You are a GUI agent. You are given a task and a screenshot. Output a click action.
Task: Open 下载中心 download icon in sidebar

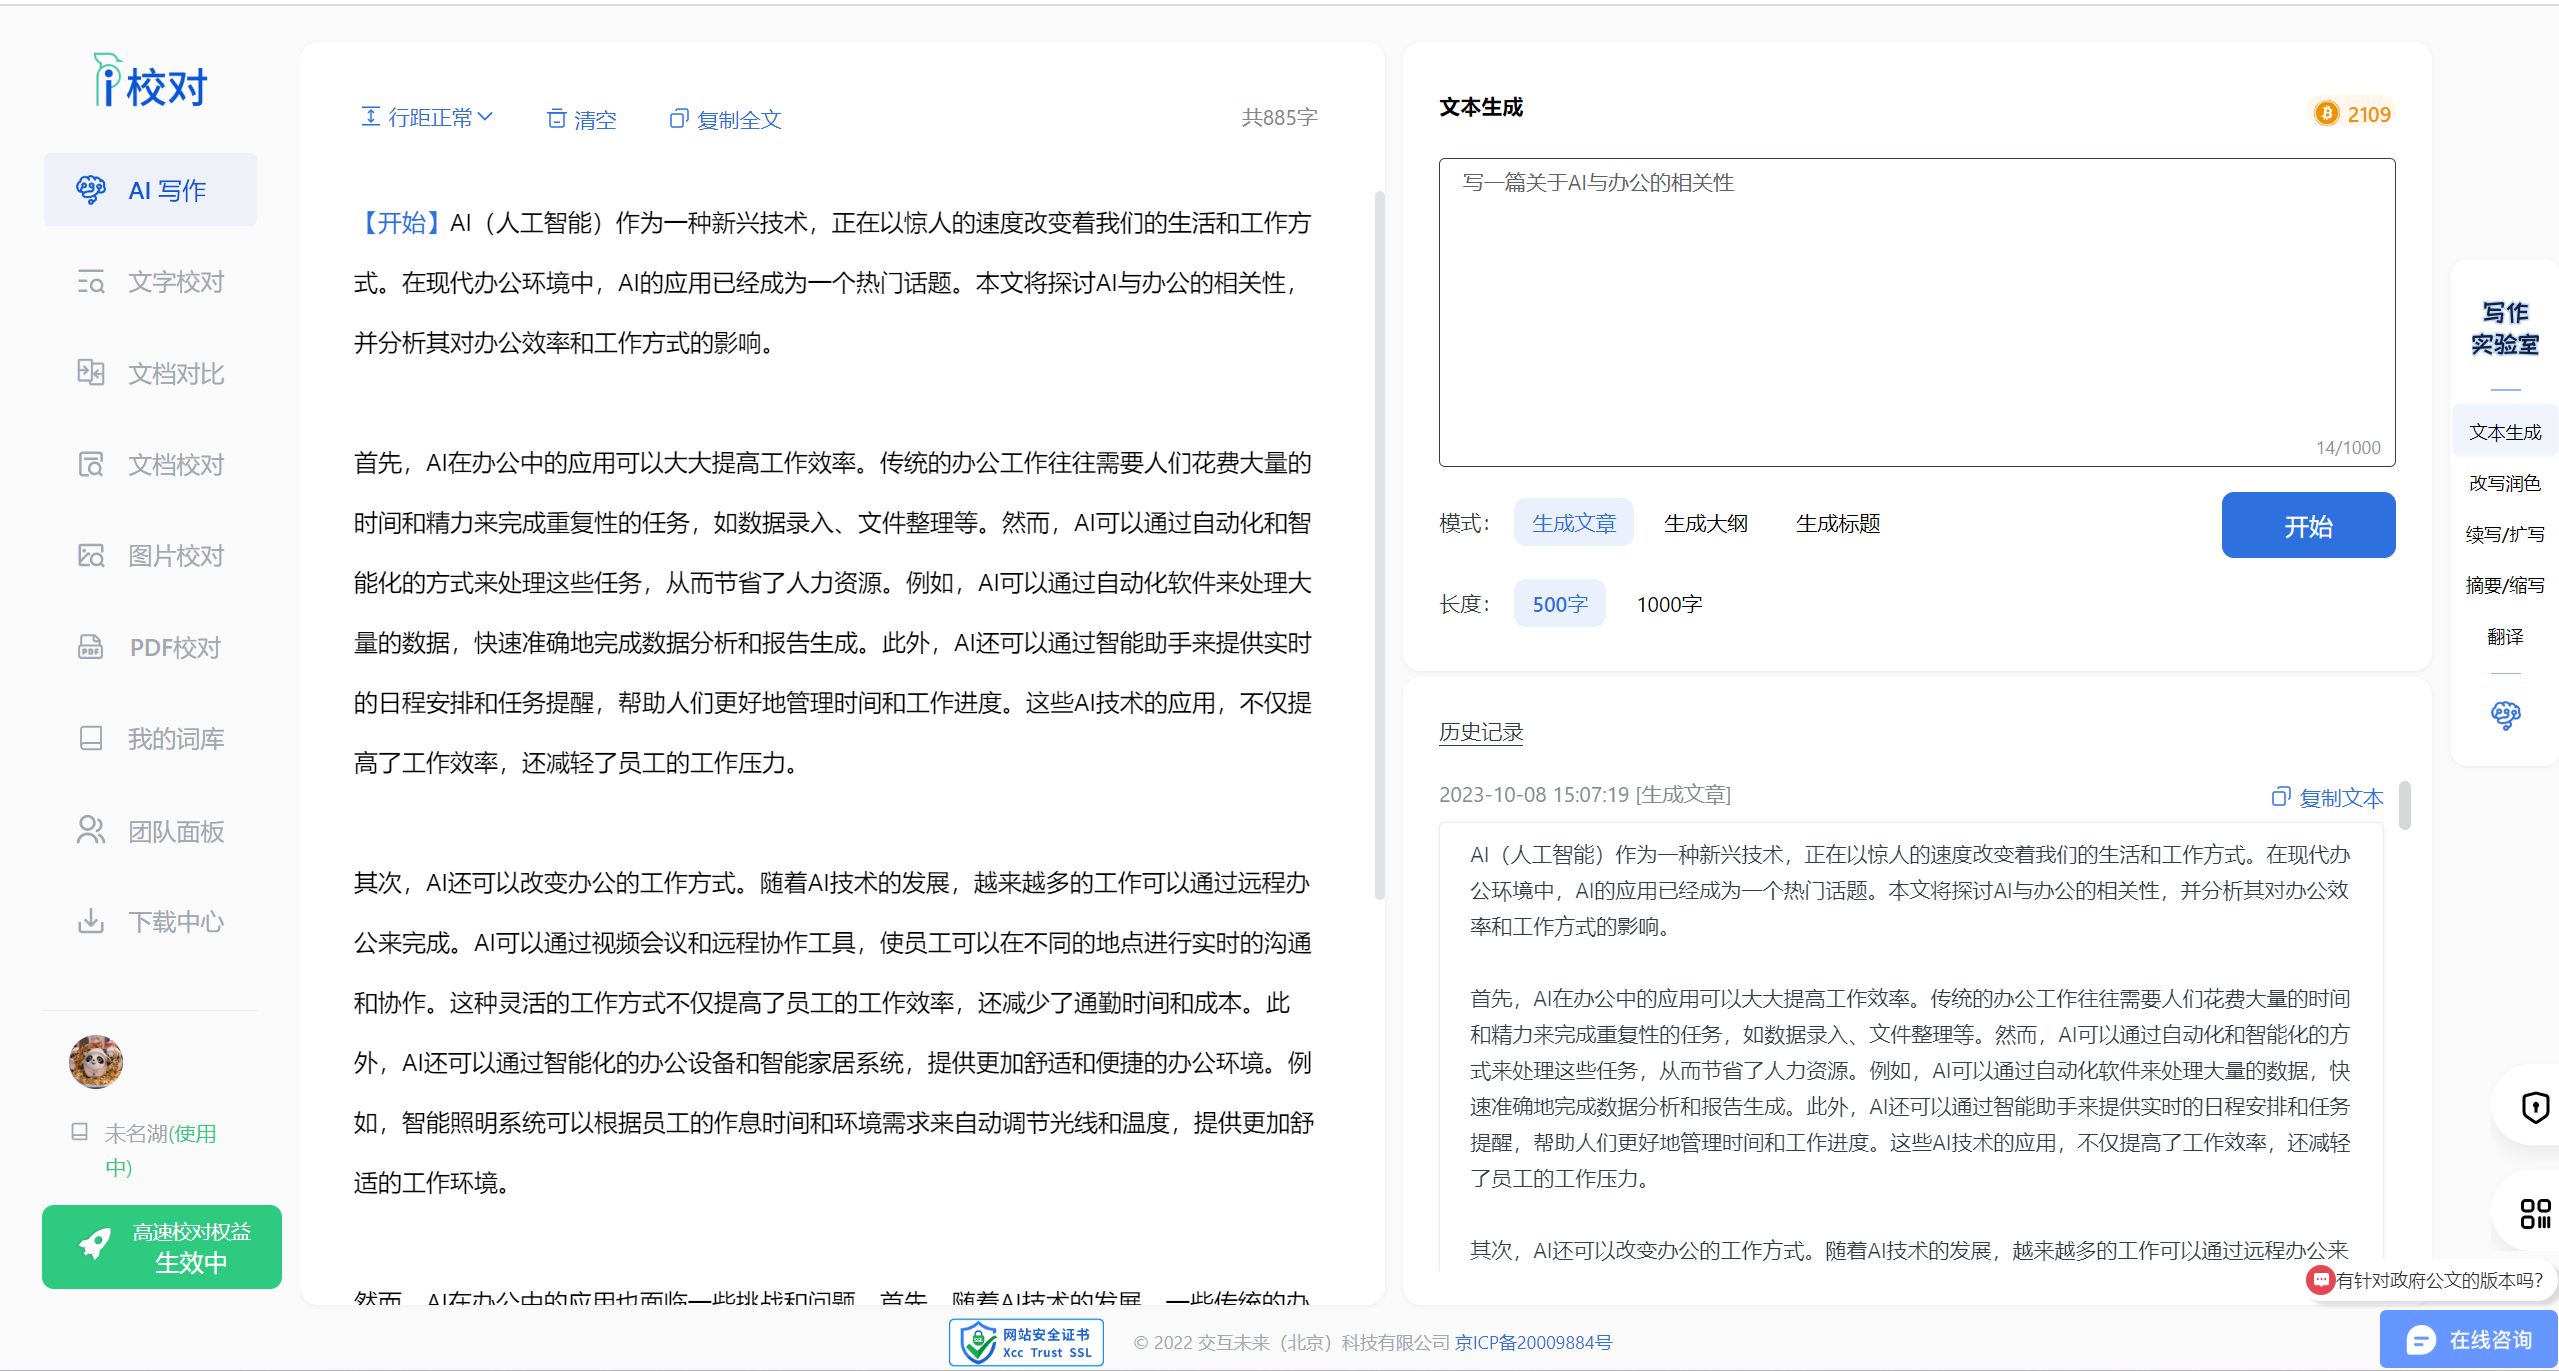(x=91, y=921)
